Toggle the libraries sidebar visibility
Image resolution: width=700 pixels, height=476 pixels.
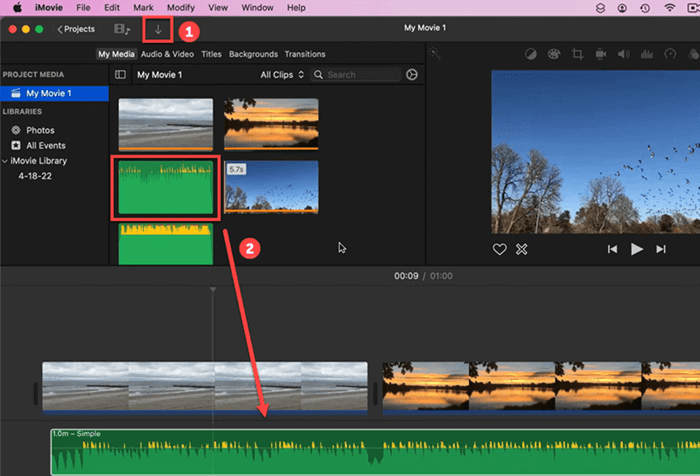(x=120, y=75)
